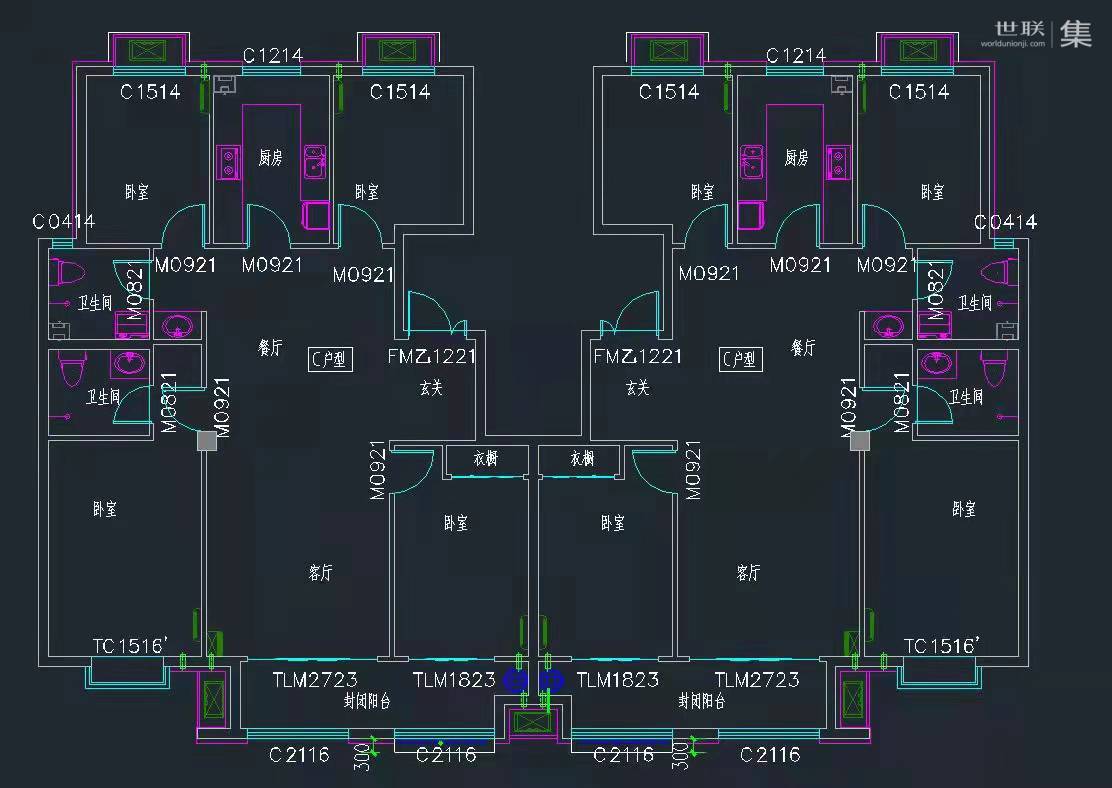Click the left blue circle marker at bottom center

[x=516, y=681]
